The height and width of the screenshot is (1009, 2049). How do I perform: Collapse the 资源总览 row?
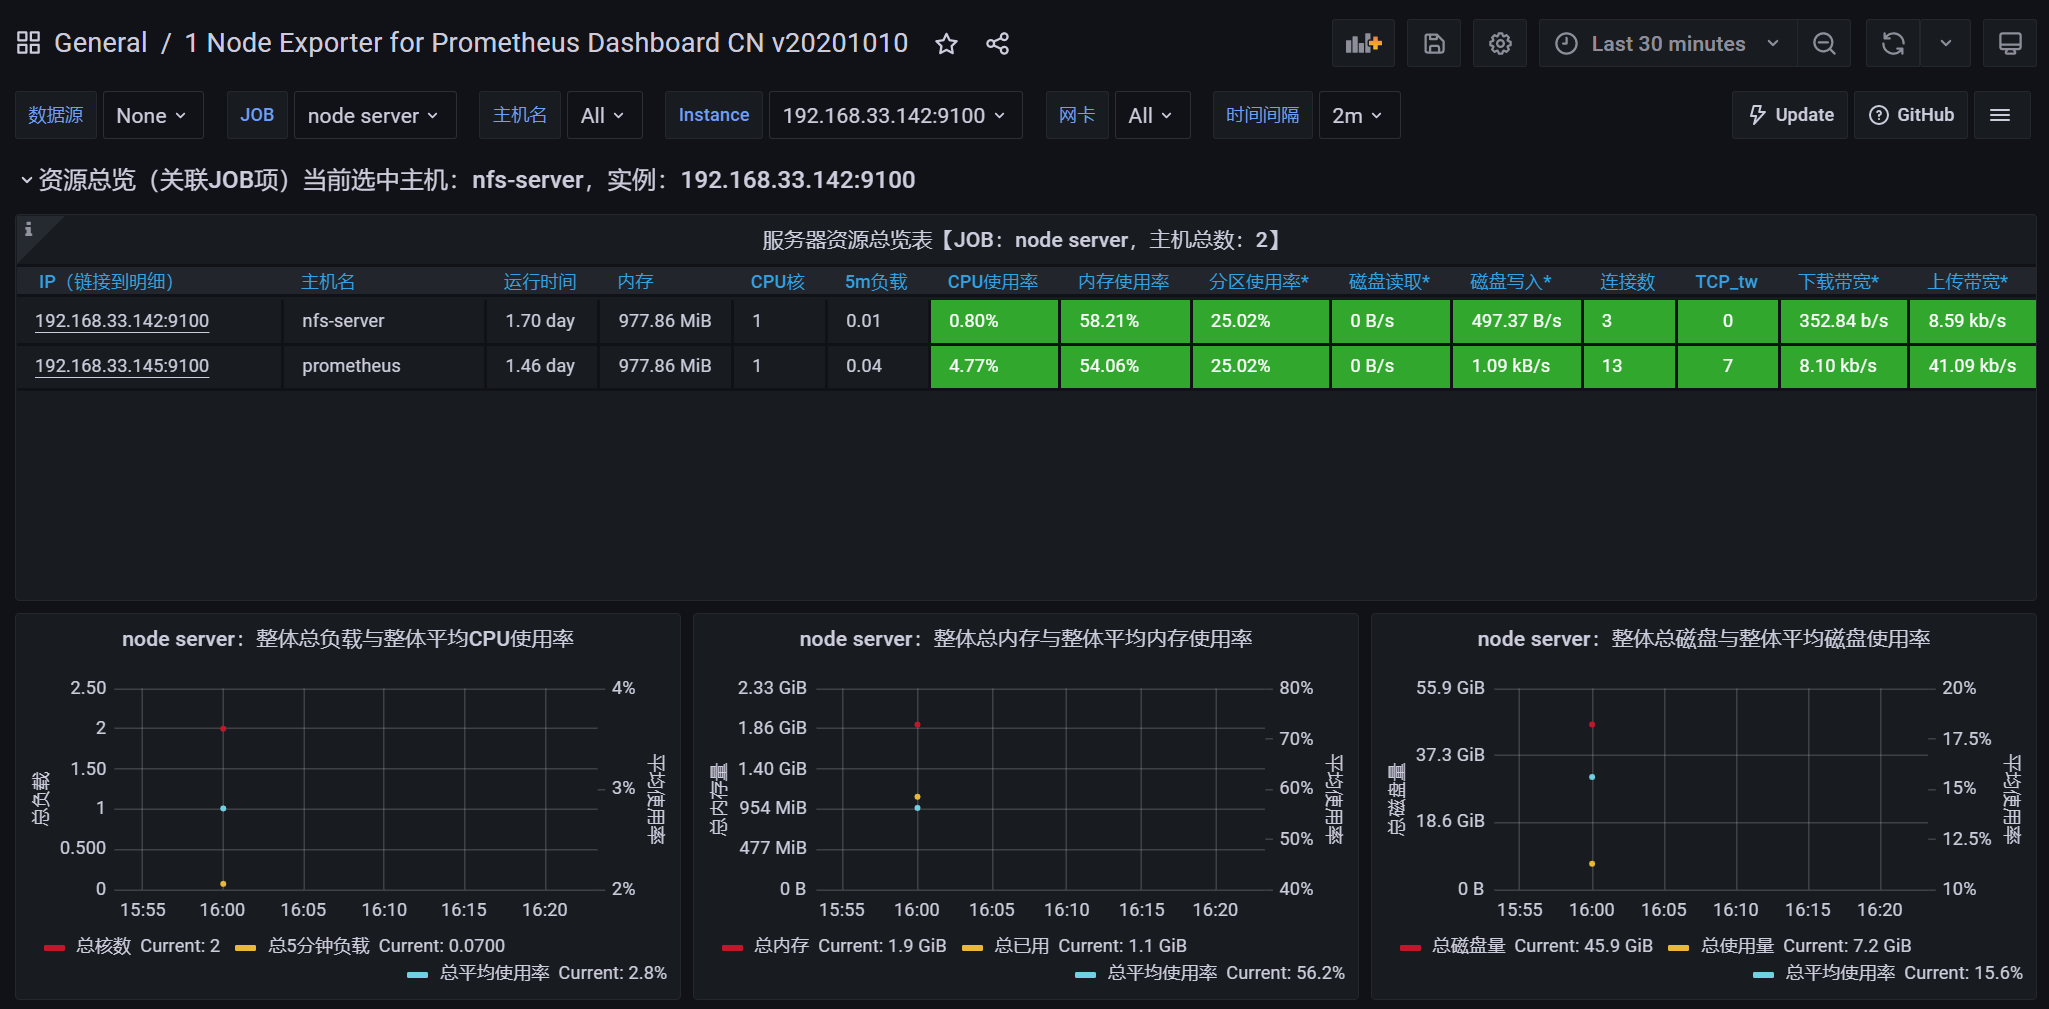[x=27, y=180]
